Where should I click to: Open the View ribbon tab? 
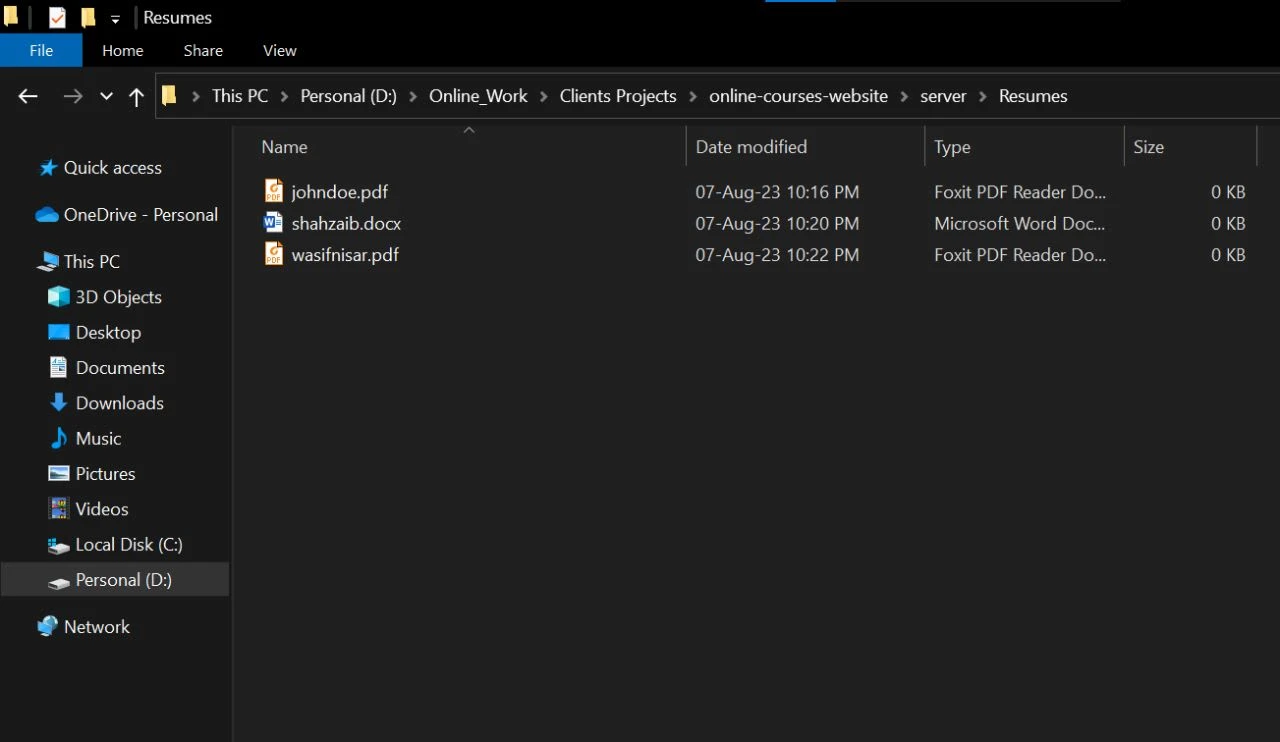(280, 50)
